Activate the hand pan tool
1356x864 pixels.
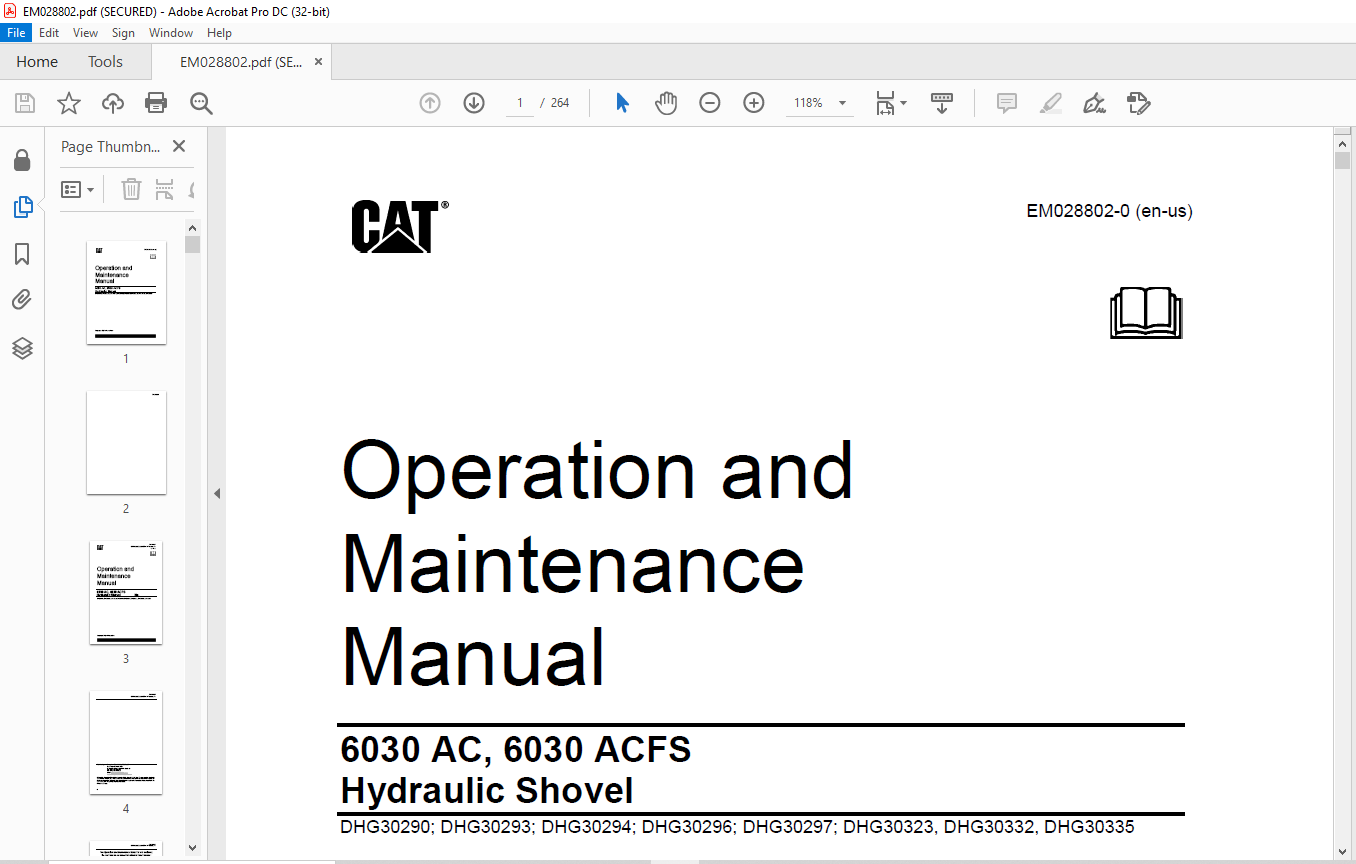[x=666, y=103]
